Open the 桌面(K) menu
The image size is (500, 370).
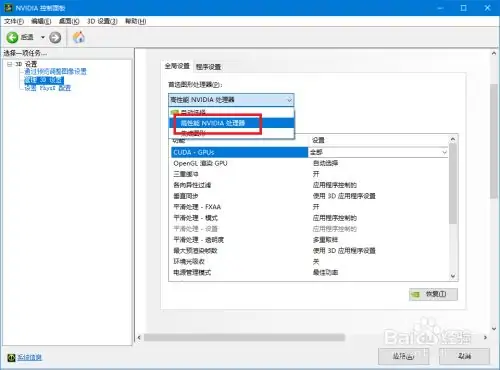coord(69,21)
